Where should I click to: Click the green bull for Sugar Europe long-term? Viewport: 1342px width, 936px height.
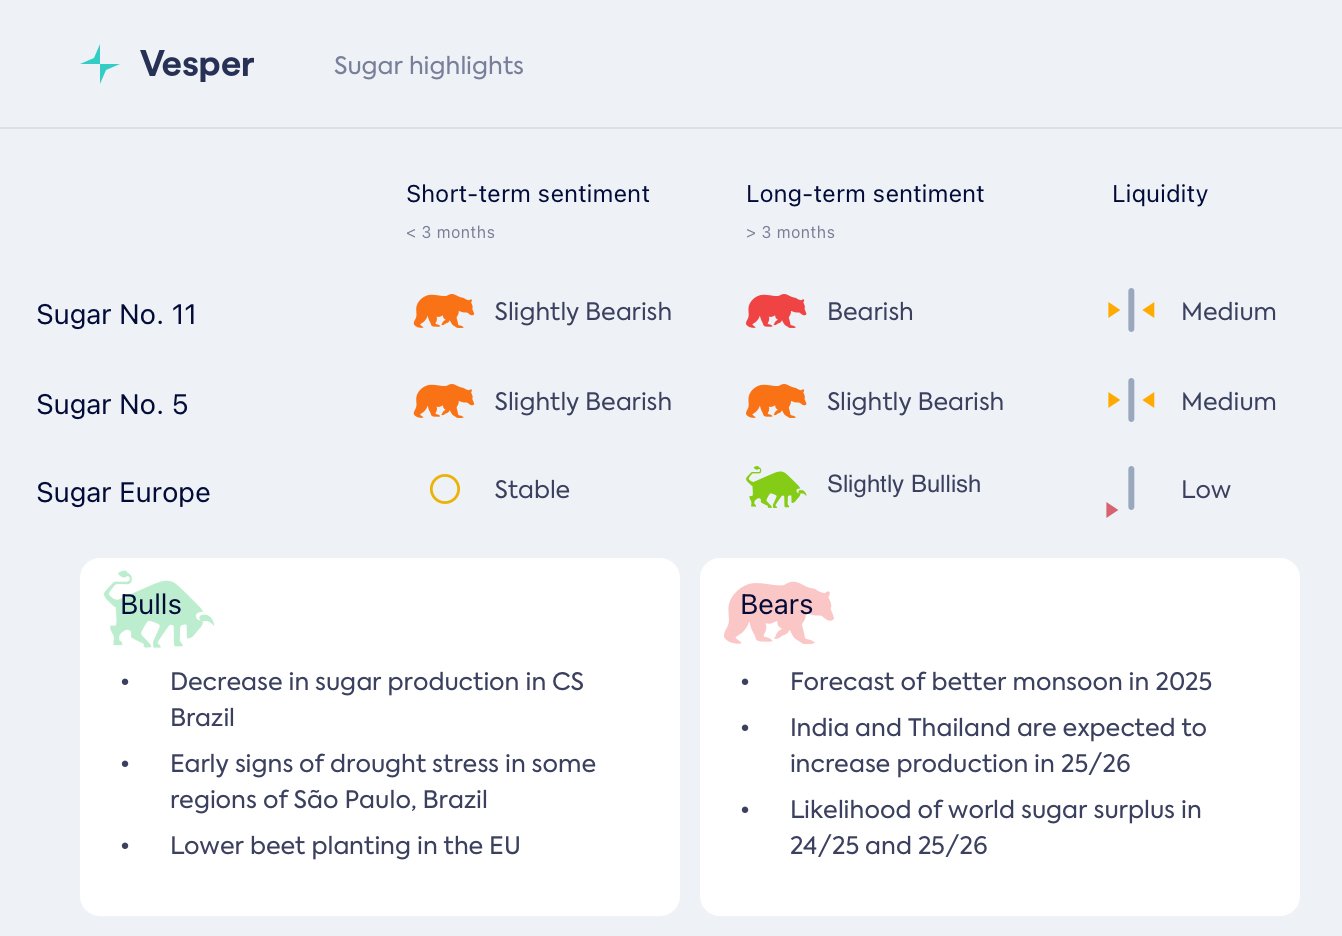775,488
